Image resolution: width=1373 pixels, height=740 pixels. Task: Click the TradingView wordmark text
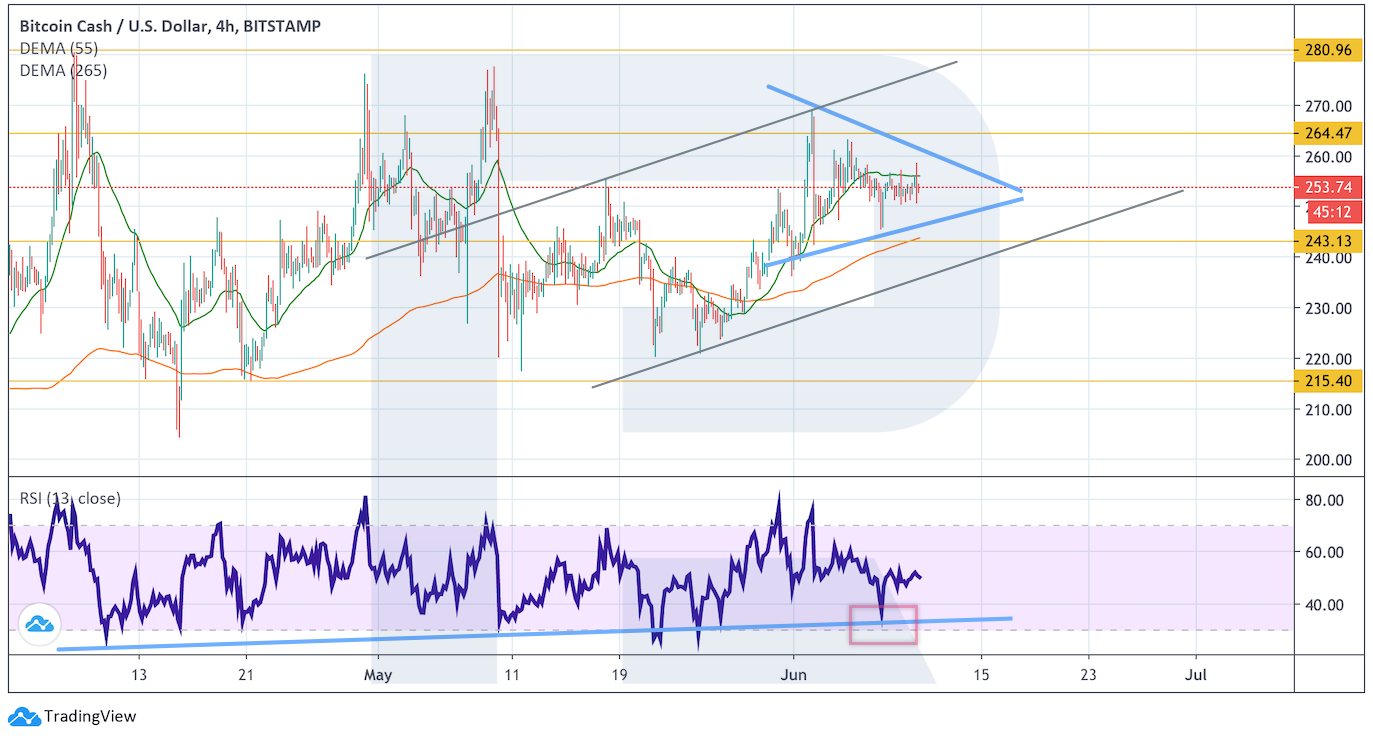pos(90,716)
